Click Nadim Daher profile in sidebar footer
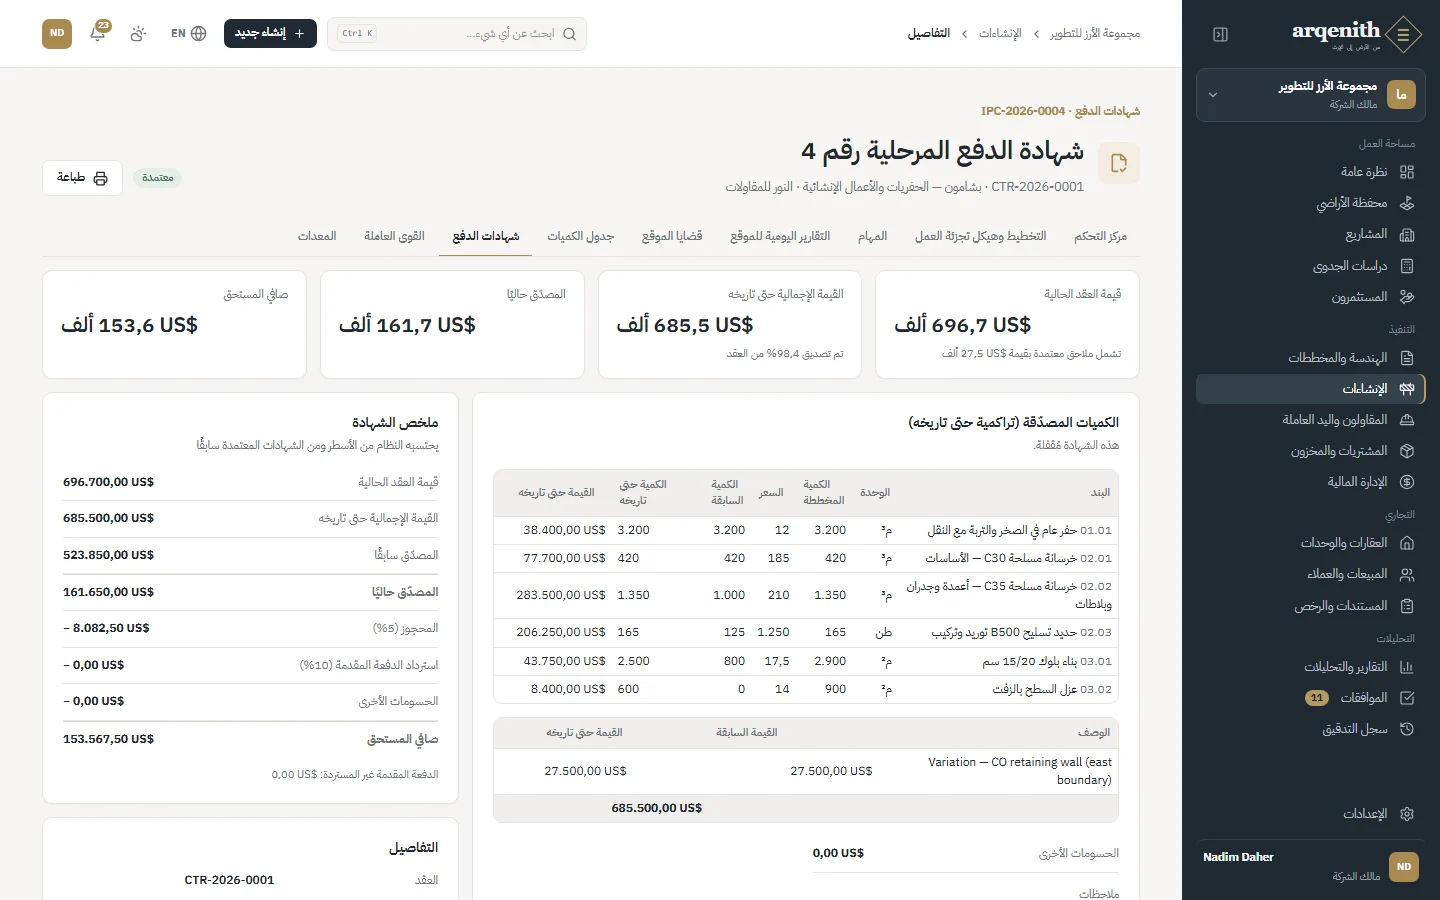Image resolution: width=1440 pixels, height=900 pixels. point(1311,866)
